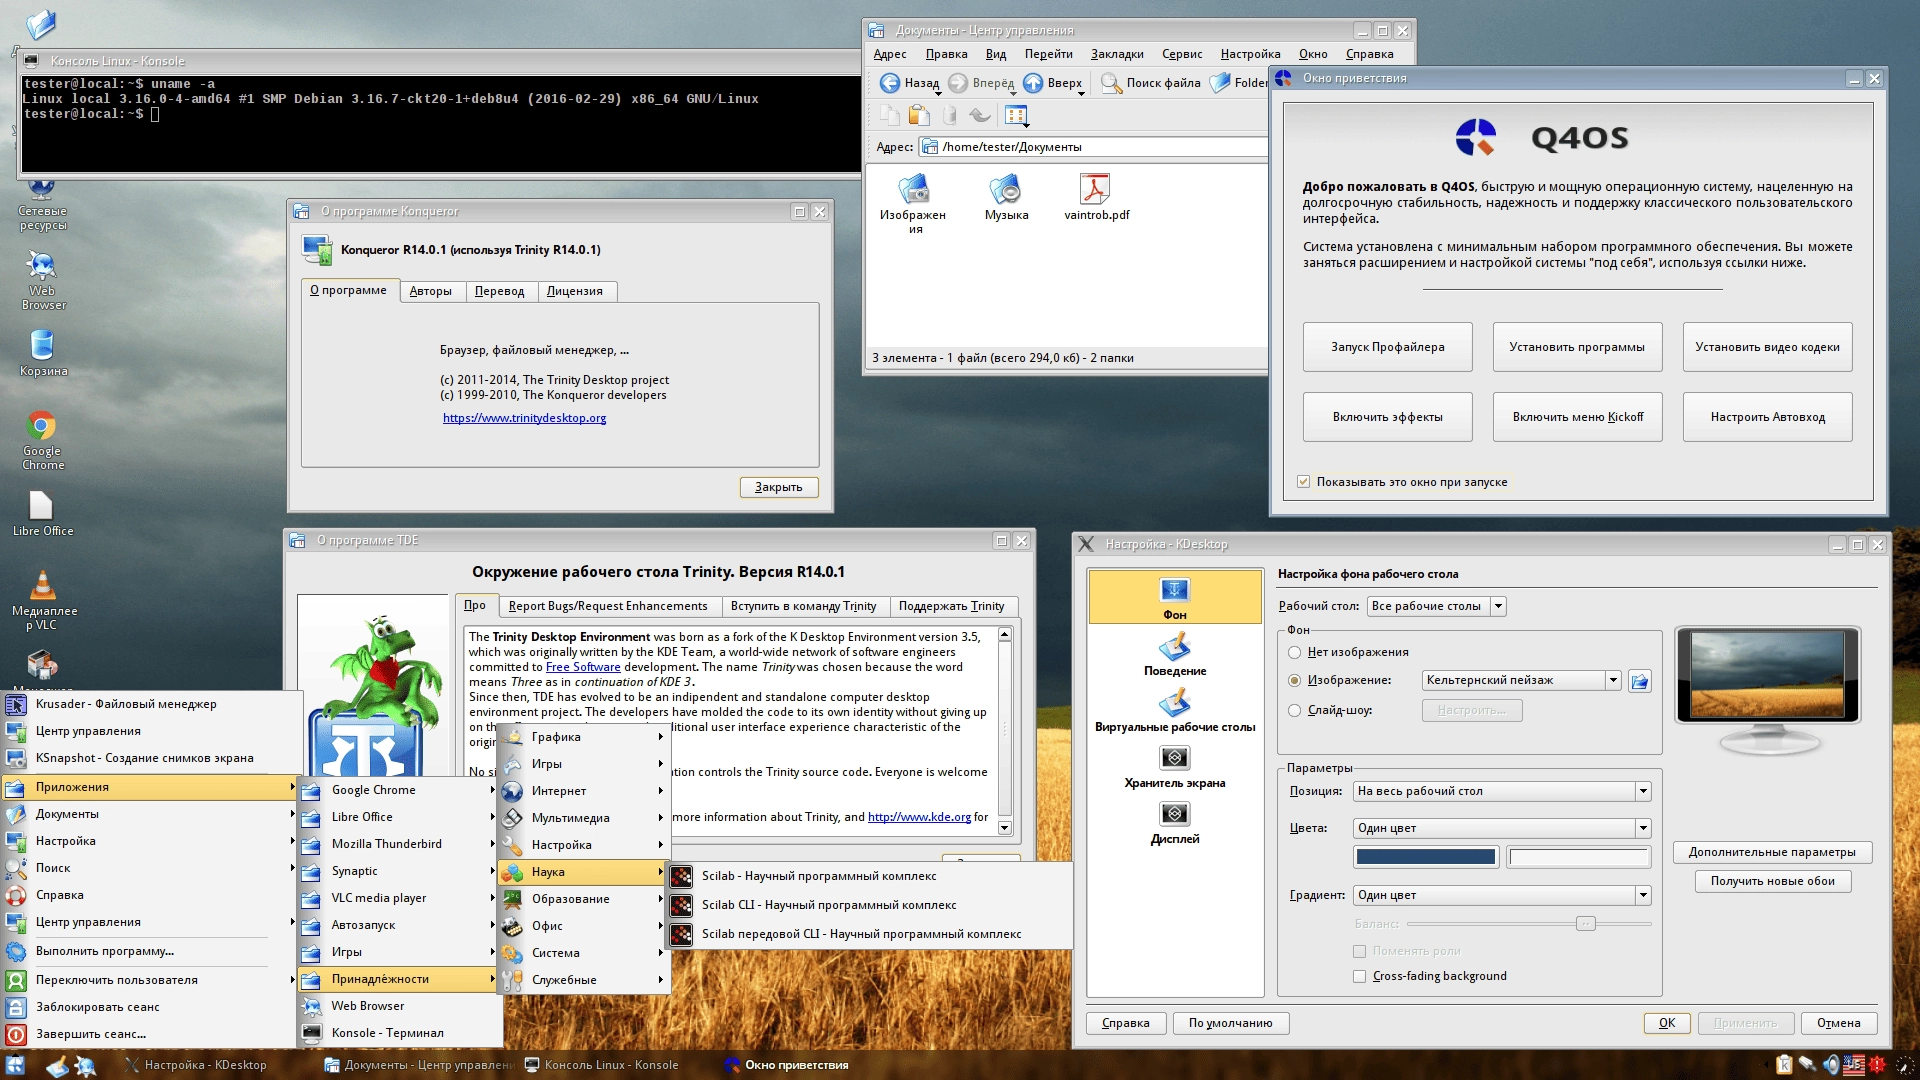Click the Баланс slider handle
Viewport: 1920px width, 1080px height.
(1585, 924)
